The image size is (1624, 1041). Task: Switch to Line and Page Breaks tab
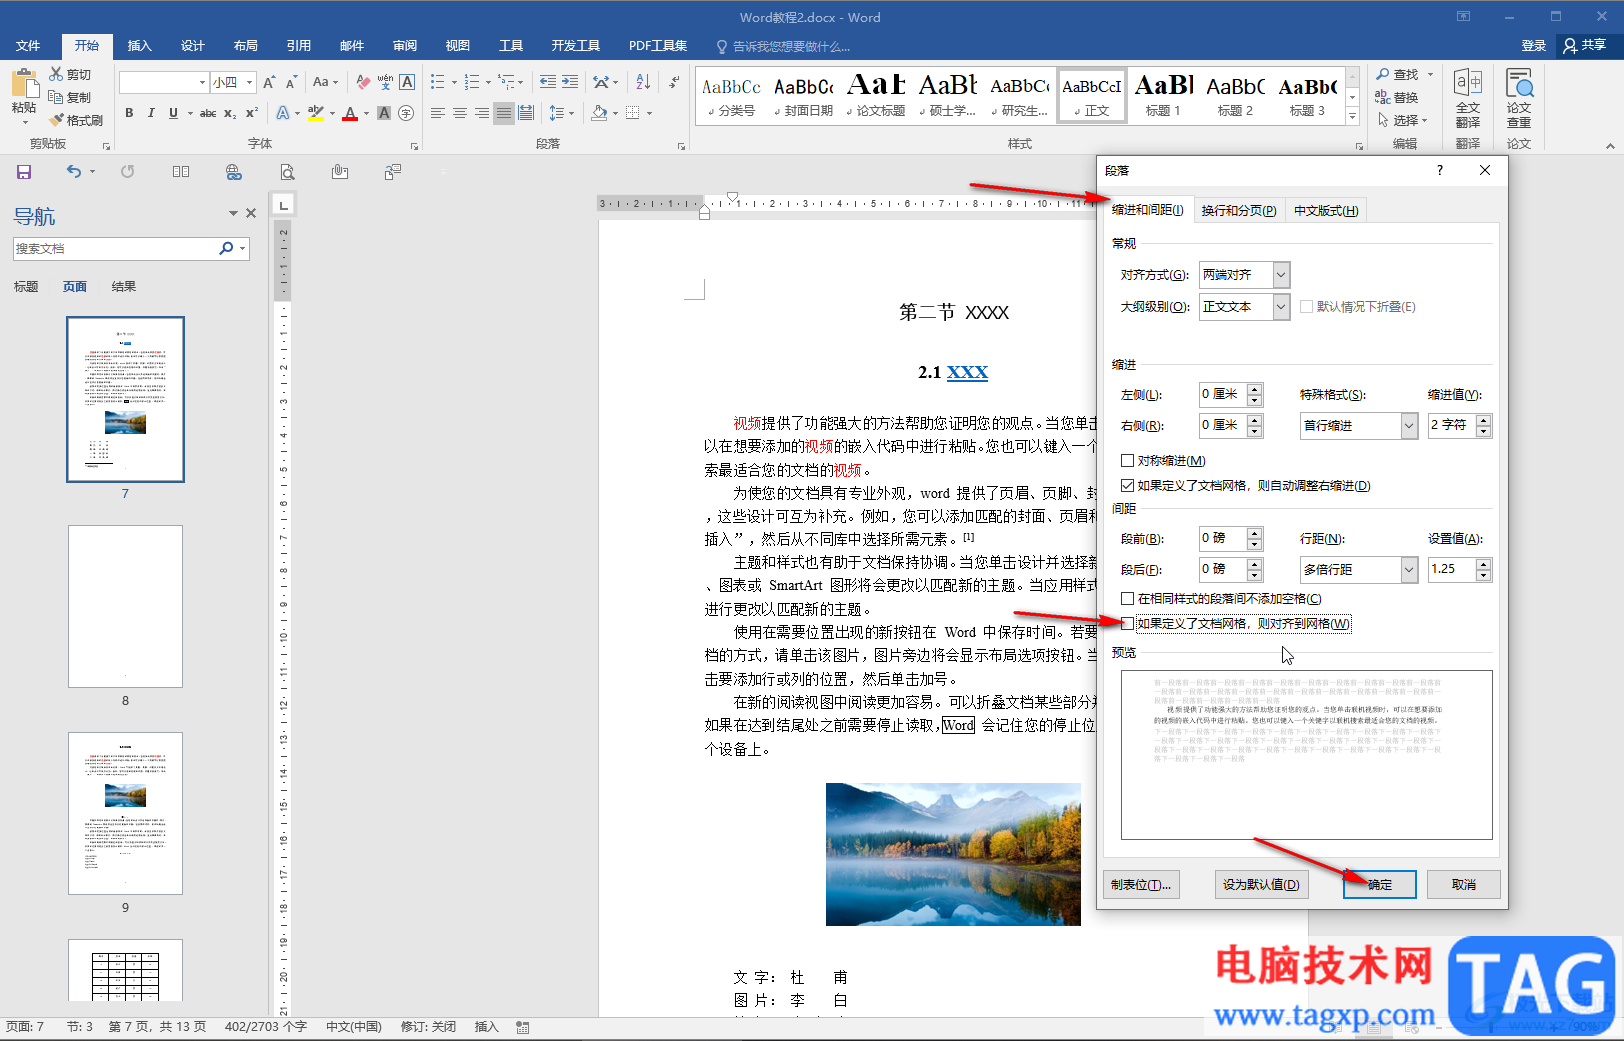click(x=1239, y=211)
